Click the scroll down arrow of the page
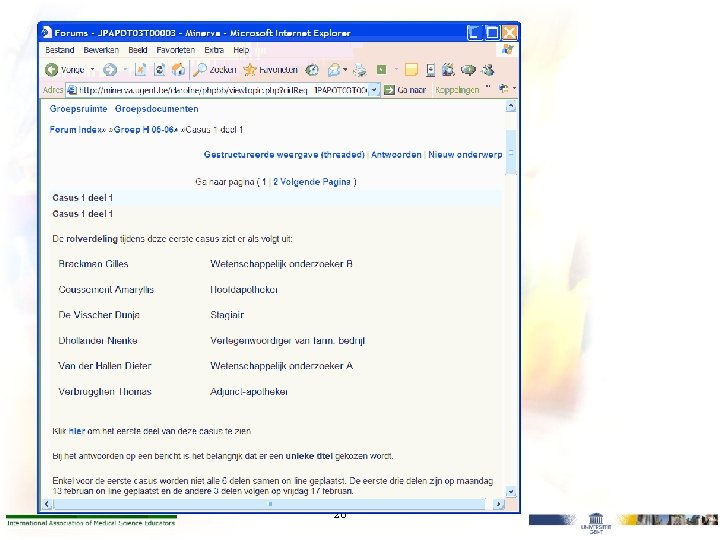 point(511,492)
